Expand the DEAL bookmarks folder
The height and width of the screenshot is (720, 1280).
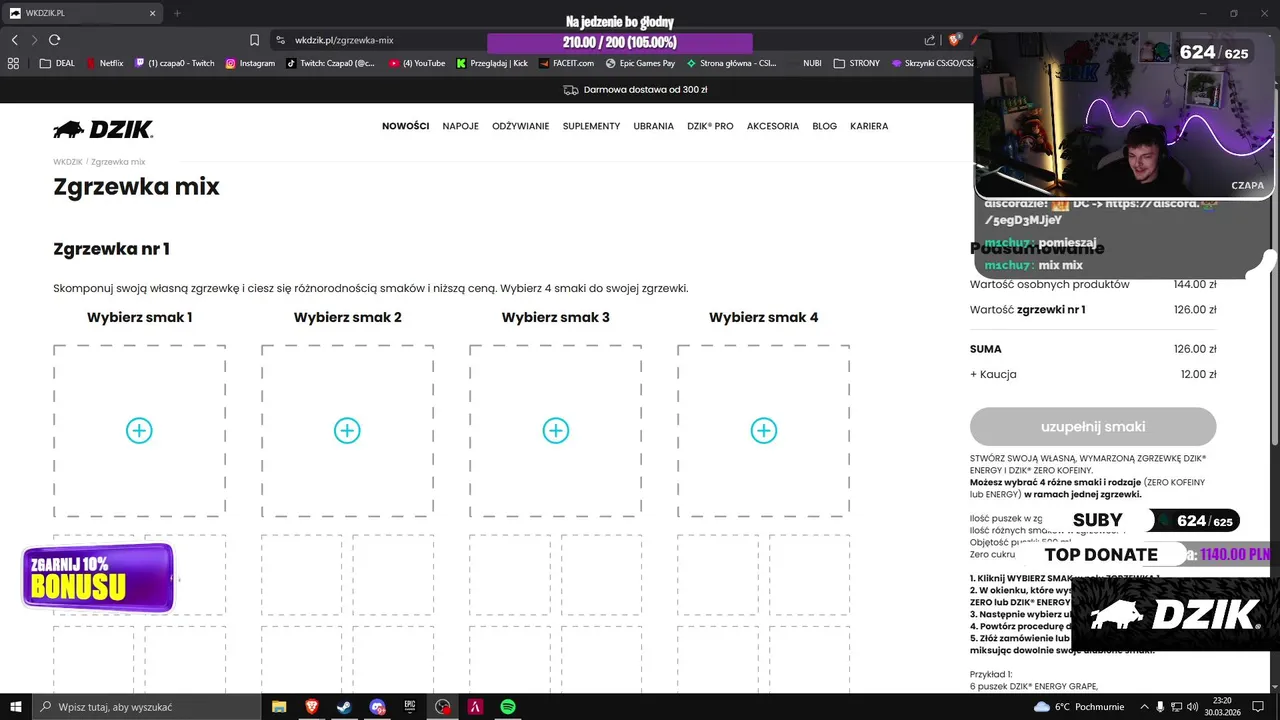tap(57, 63)
